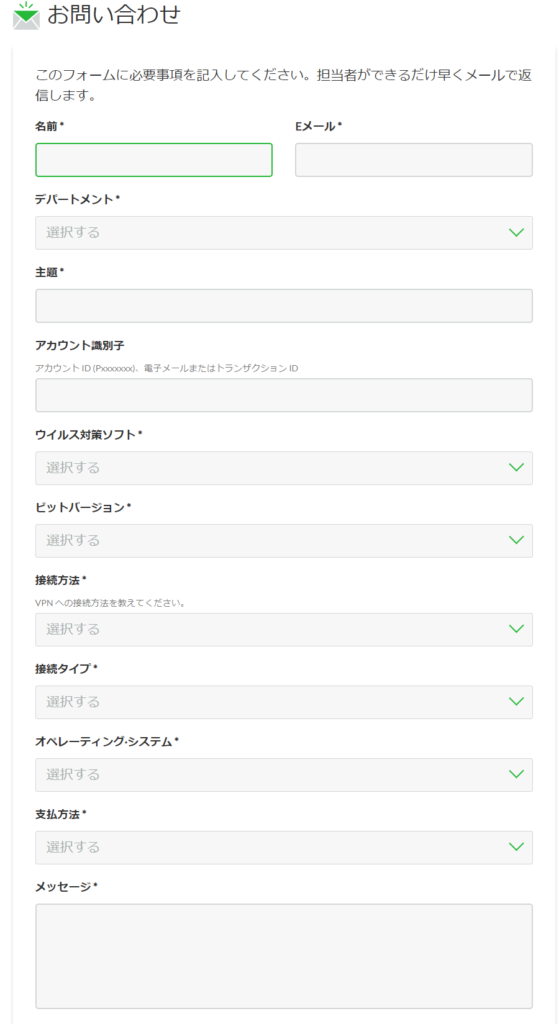Open the オペレーティング・システム select box
Screen dimensions: 559x1024
[x=284, y=774]
